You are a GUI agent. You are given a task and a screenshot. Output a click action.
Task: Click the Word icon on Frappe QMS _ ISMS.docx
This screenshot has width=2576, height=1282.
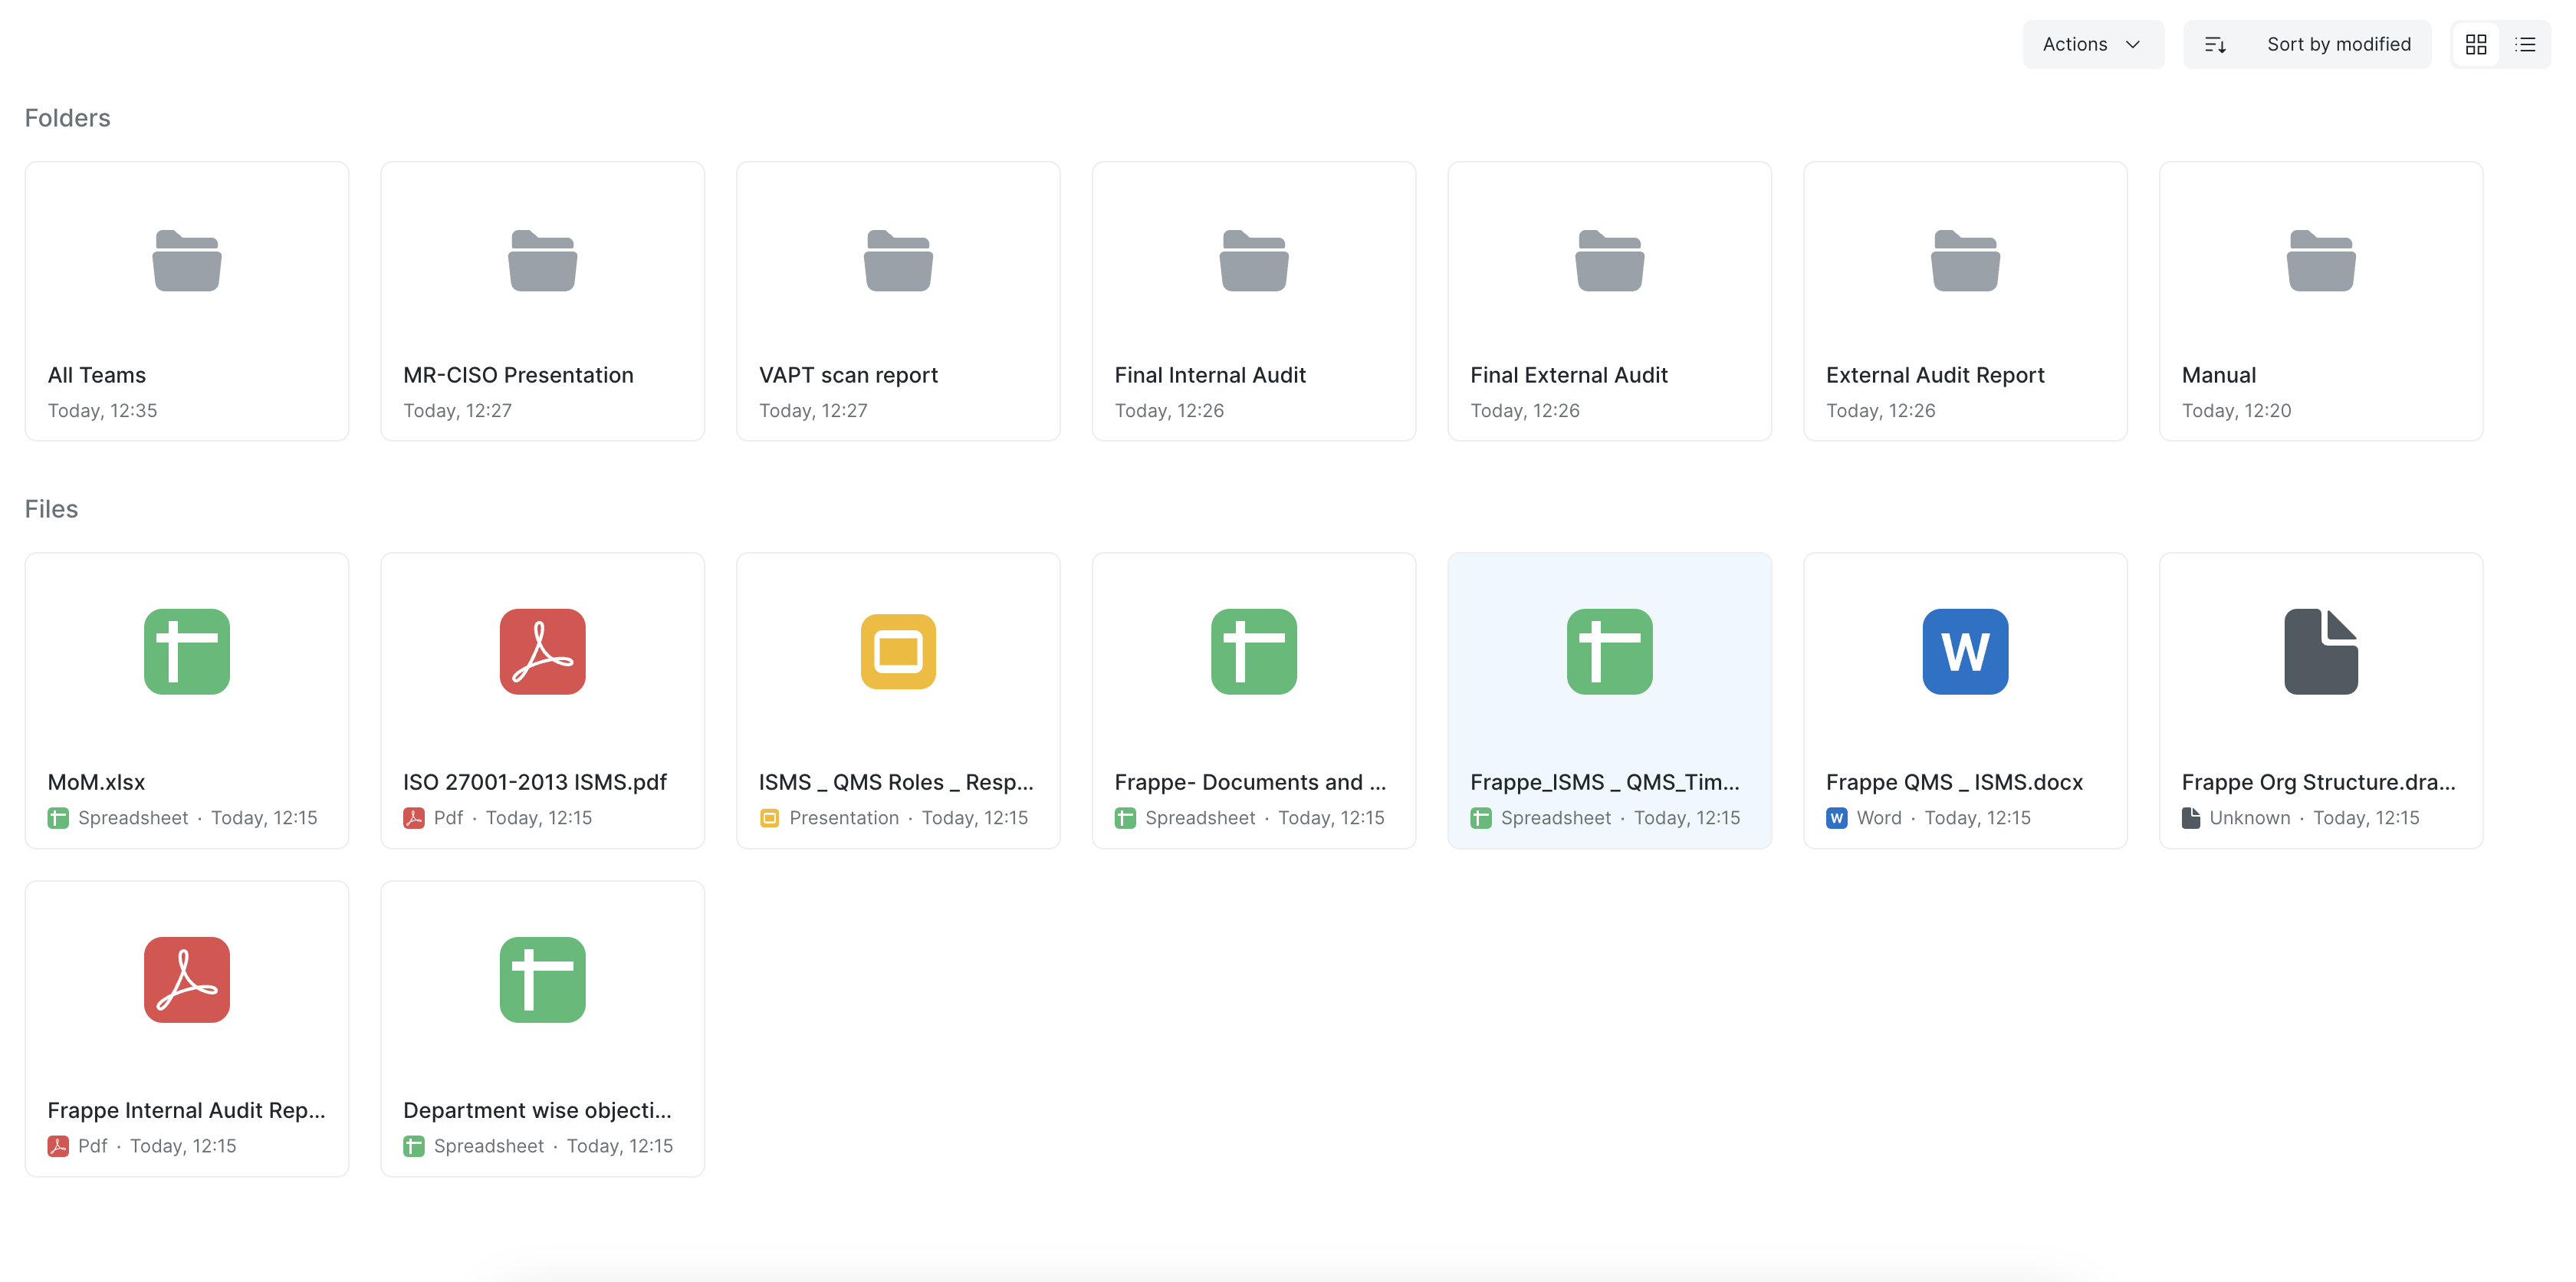click(x=1964, y=652)
